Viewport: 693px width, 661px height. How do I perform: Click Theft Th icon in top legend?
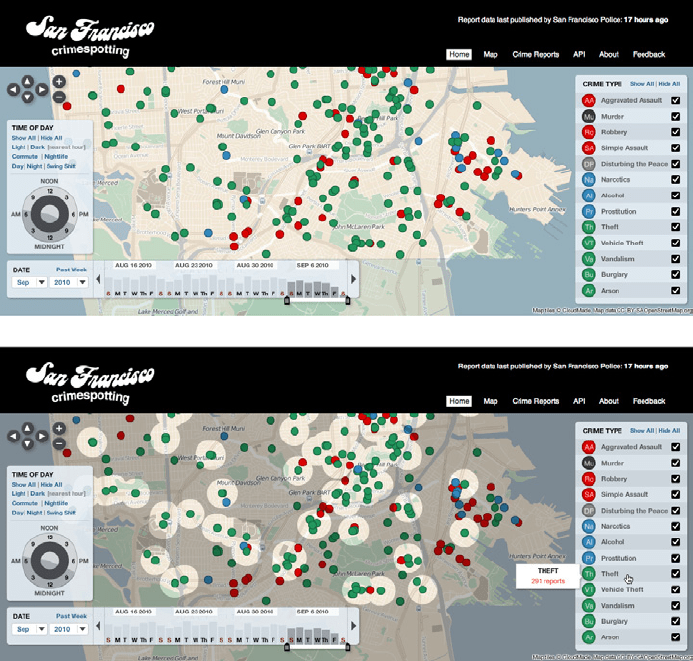pos(588,227)
